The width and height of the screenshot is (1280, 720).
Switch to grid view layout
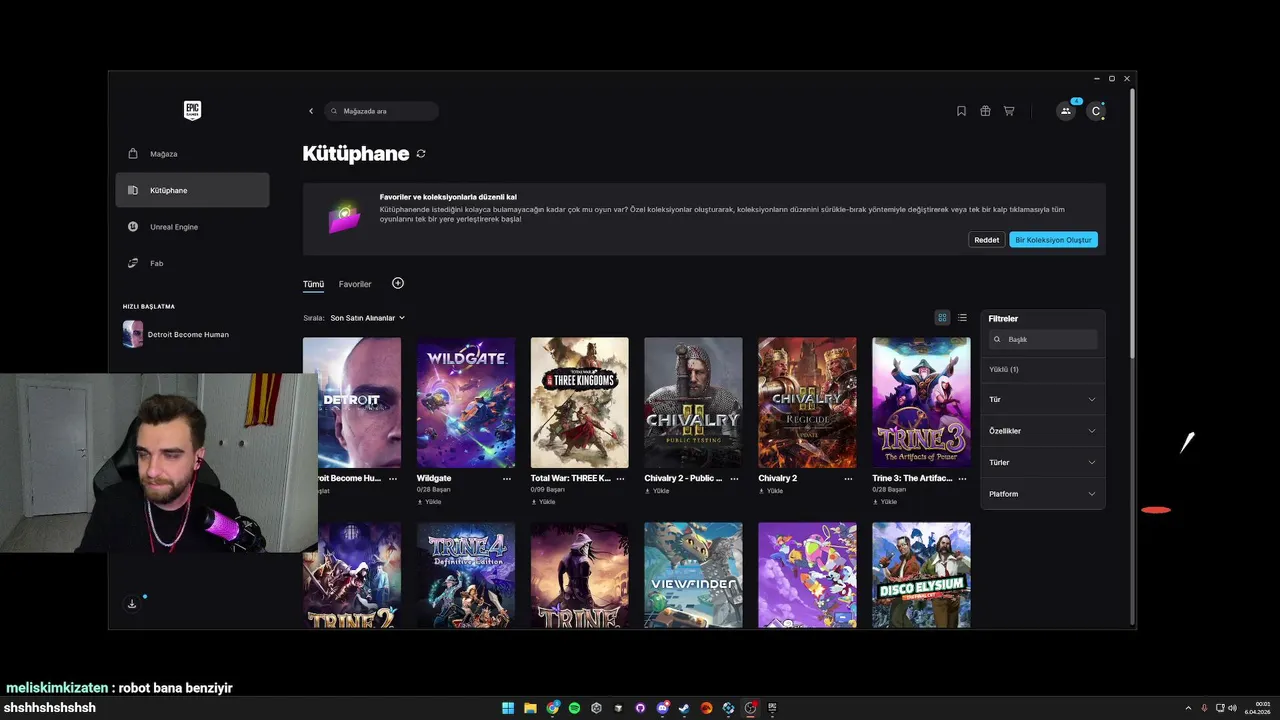[x=942, y=318]
